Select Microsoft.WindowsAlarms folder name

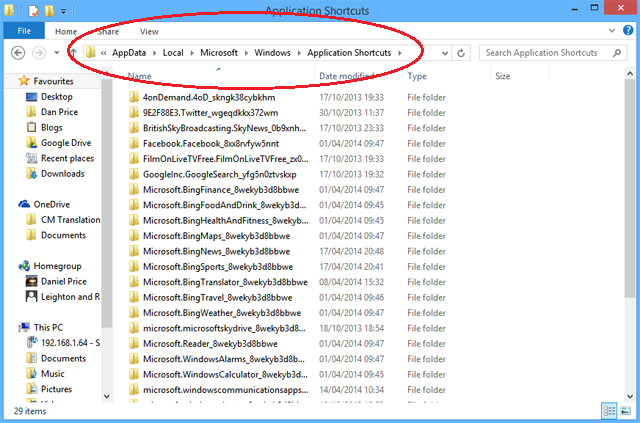click(224, 359)
